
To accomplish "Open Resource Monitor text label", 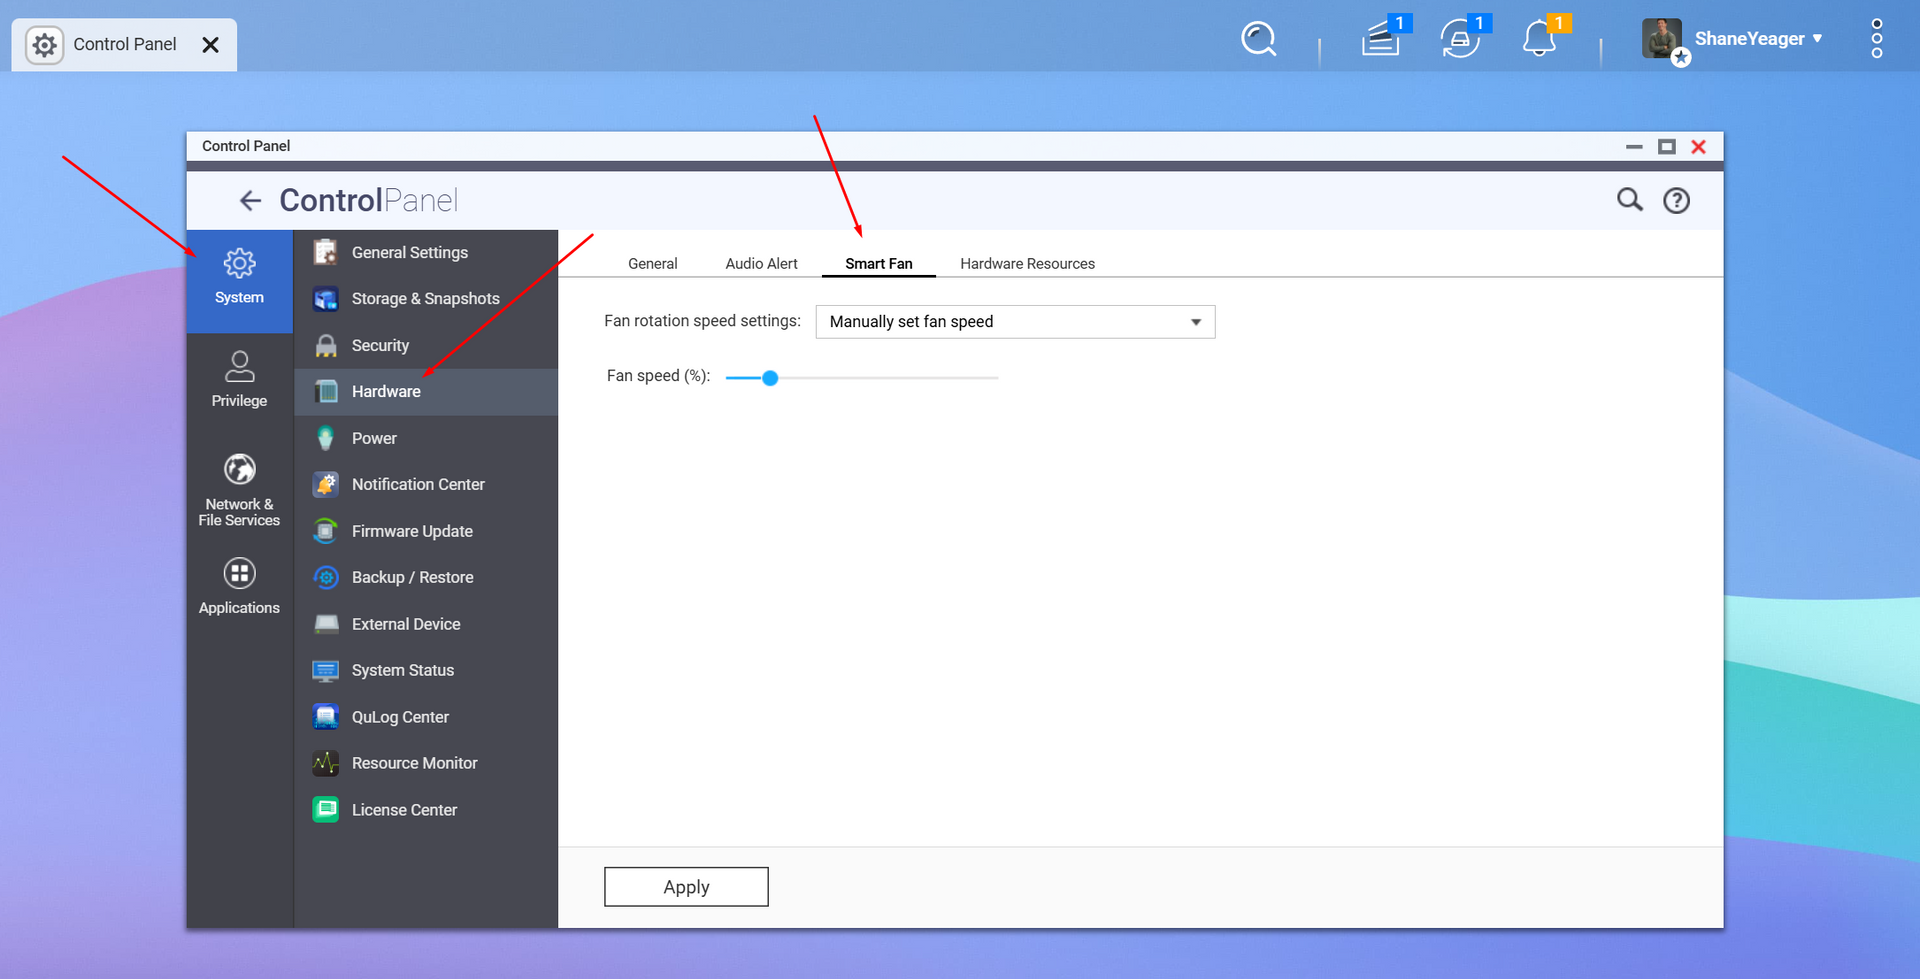I will pyautogui.click(x=414, y=763).
